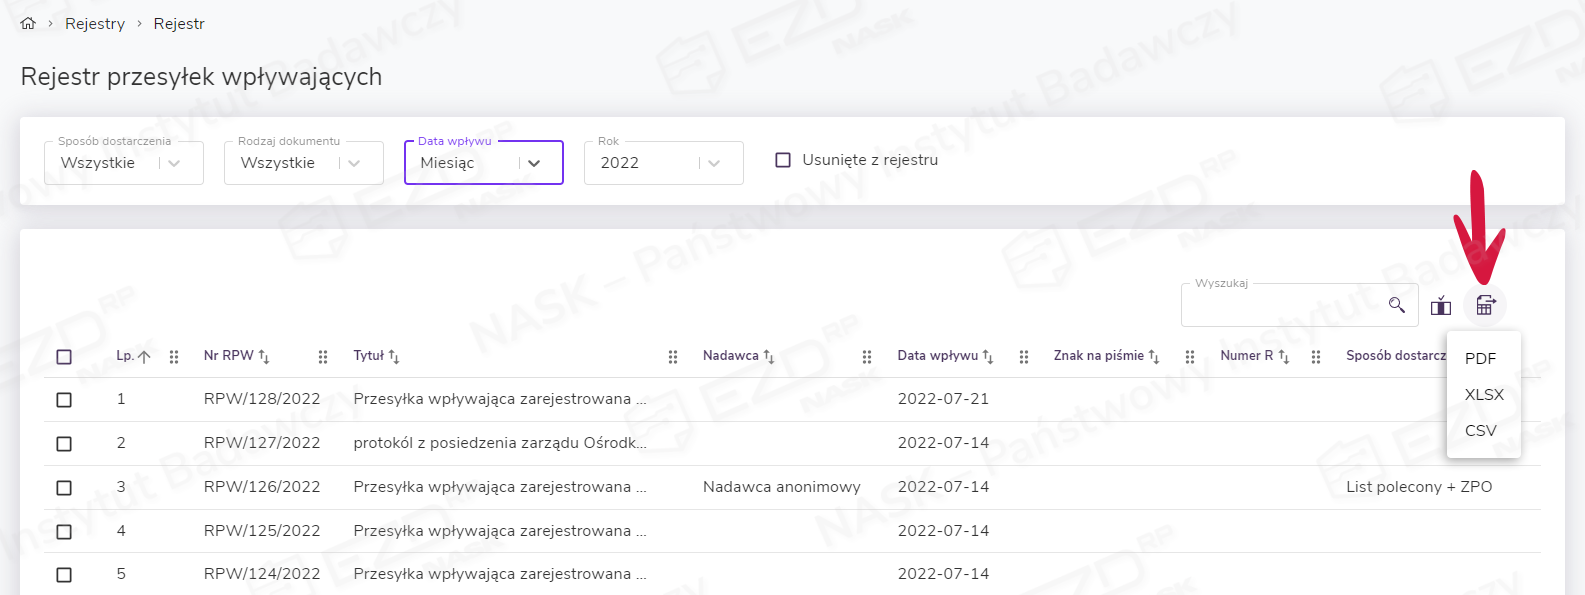Click the home icon in breadcrumb
This screenshot has height=595, width=1585.
[28, 23]
